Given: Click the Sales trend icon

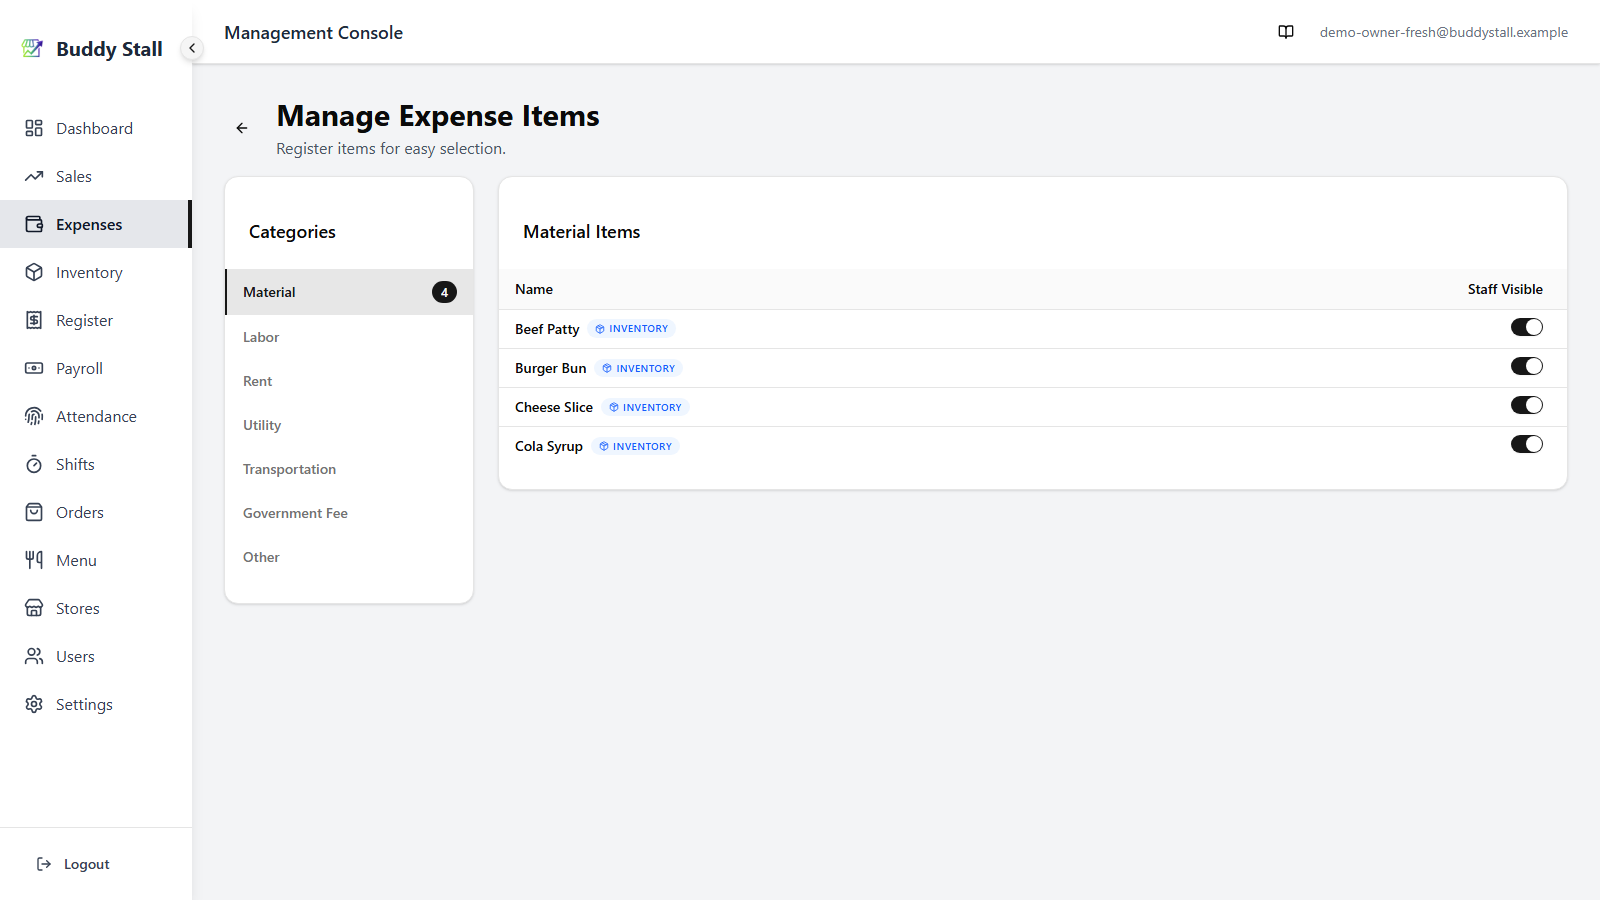Looking at the screenshot, I should (34, 176).
